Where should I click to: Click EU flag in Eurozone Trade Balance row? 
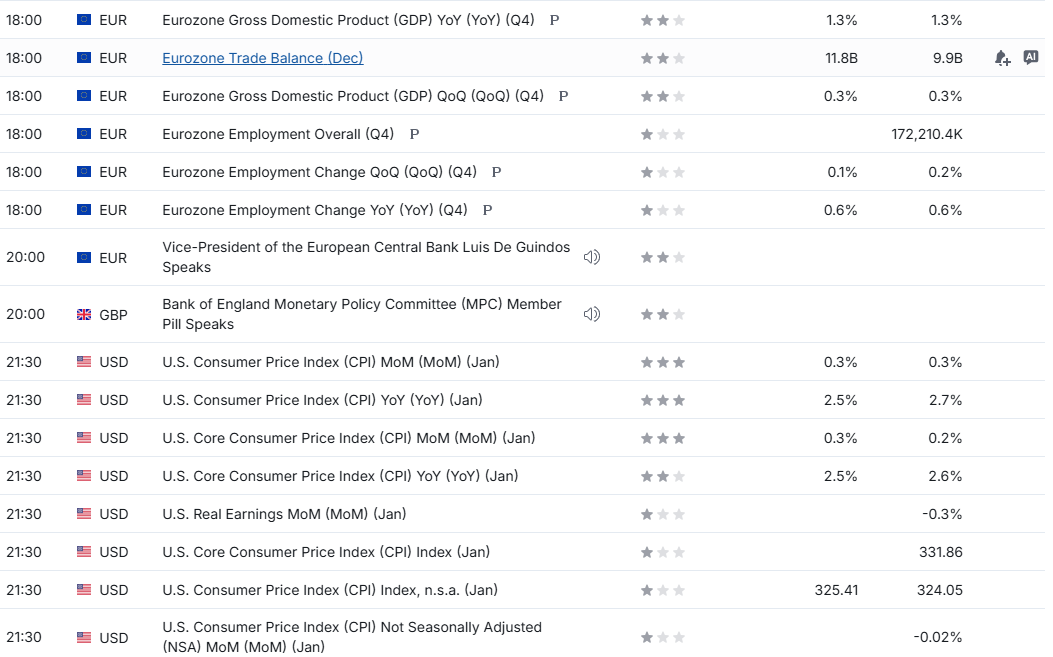[x=84, y=58]
